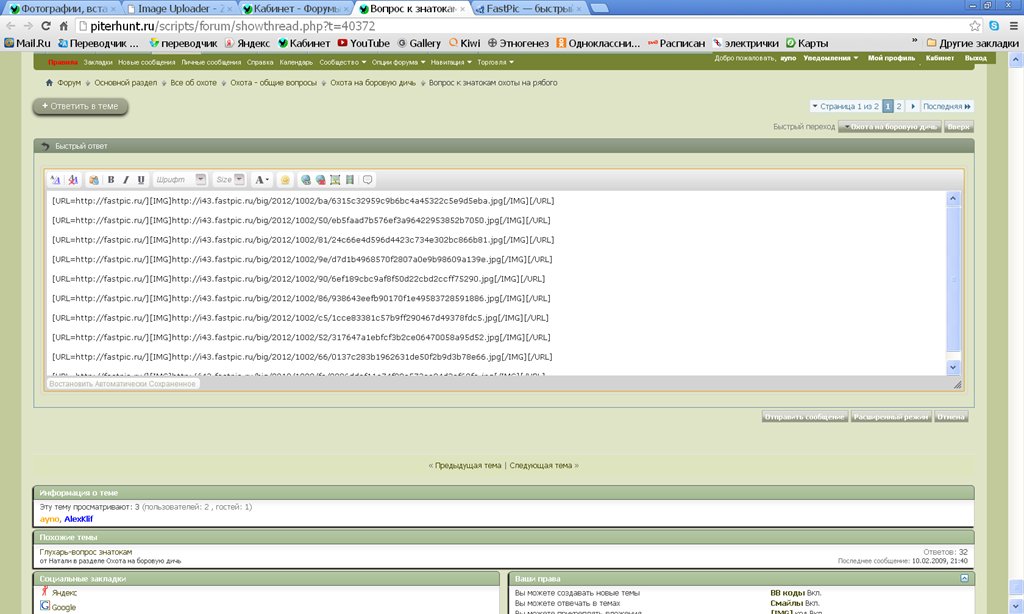Open Глухарь-вопрос знатокам similar thread
The image size is (1024, 614).
(86, 552)
